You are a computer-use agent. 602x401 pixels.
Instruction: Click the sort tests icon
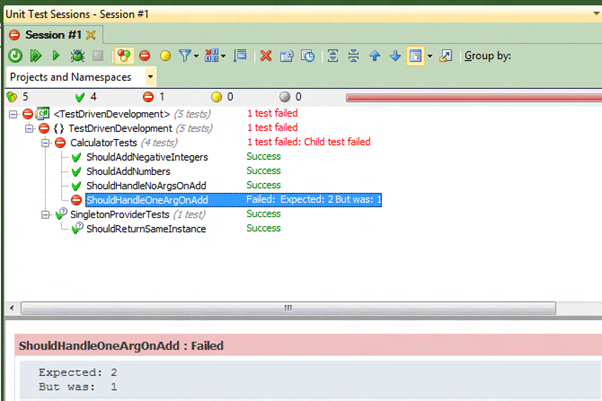coord(240,56)
